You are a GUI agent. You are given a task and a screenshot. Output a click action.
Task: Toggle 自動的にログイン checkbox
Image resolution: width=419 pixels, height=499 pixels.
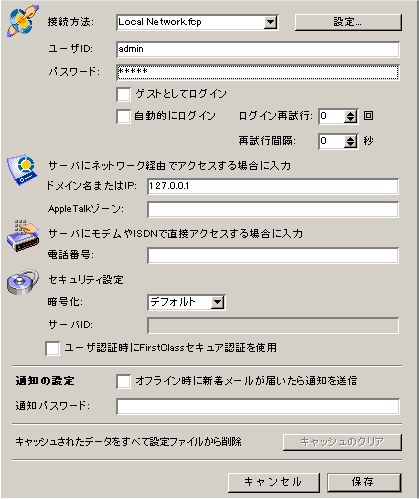[x=124, y=117]
